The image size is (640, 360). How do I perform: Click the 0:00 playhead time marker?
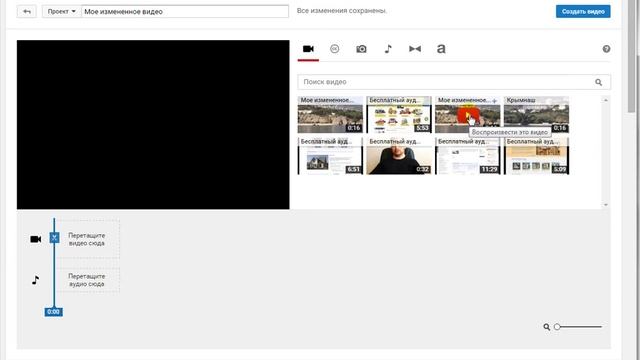click(x=53, y=312)
